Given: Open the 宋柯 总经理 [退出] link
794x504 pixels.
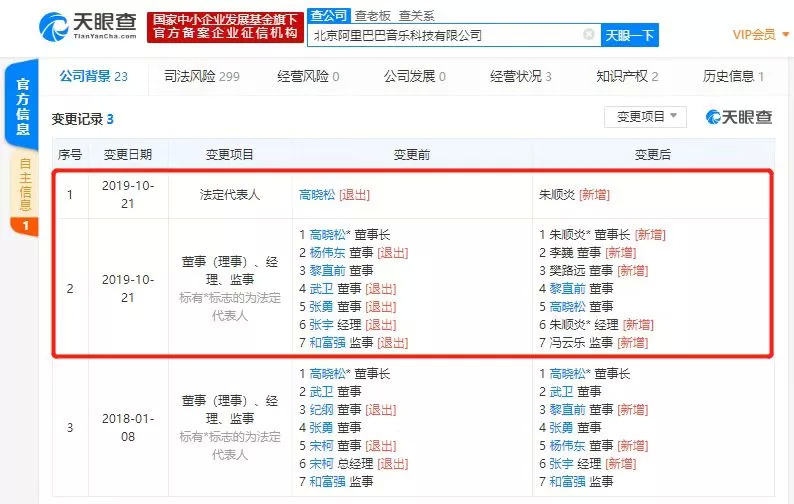Looking at the screenshot, I should tap(359, 463).
